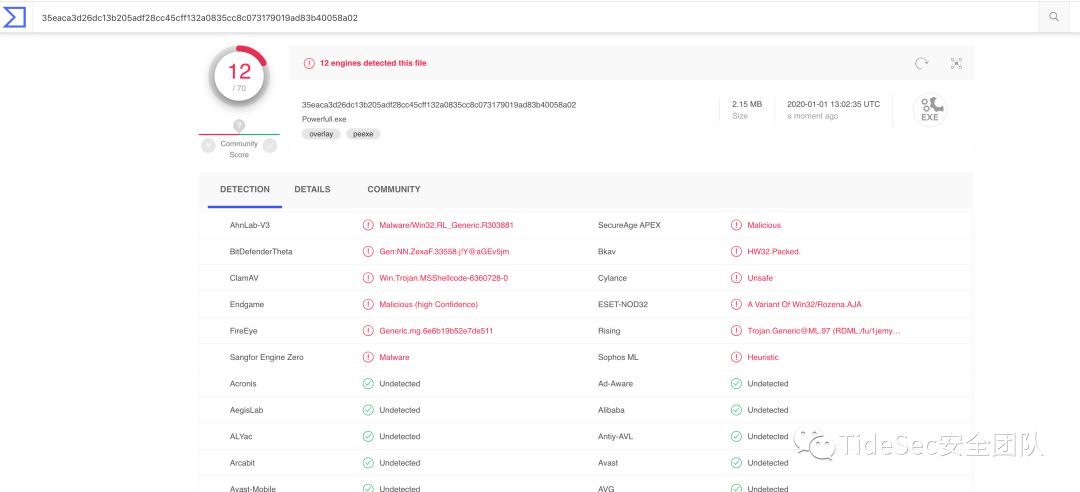Click Arcabit undetected check icon
Screen dimensions: 1080x492
(368, 463)
